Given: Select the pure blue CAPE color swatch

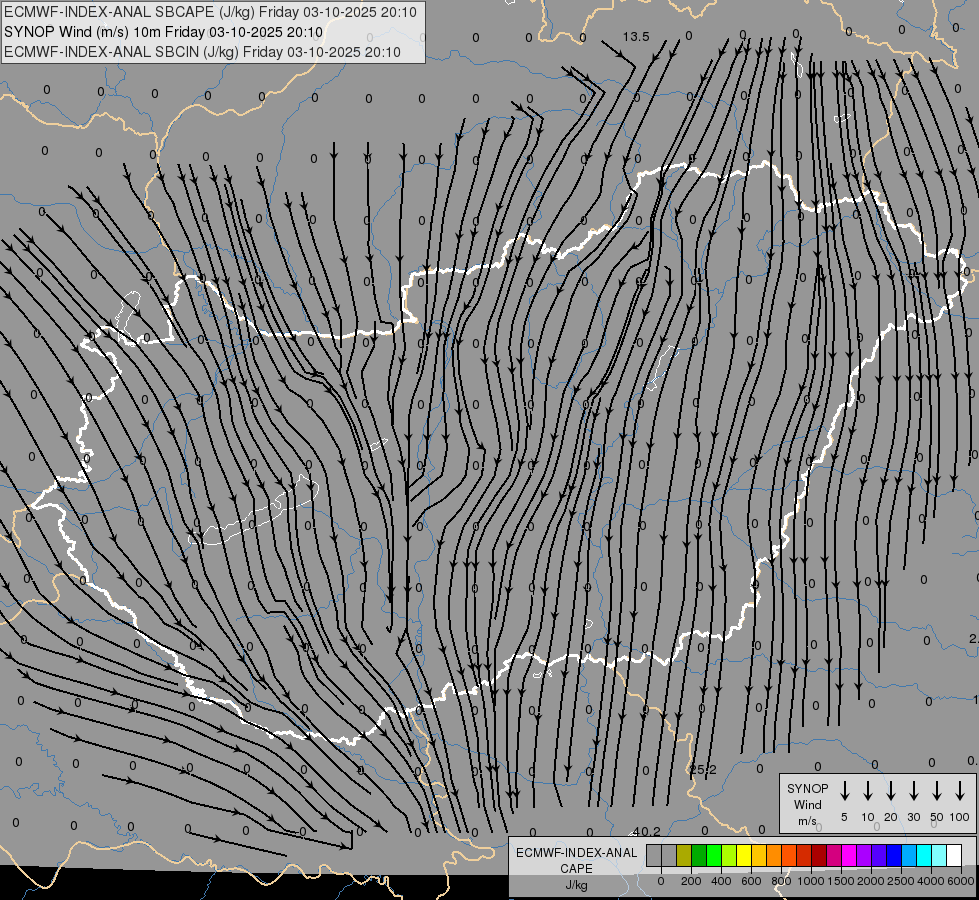Looking at the screenshot, I should tap(894, 855).
